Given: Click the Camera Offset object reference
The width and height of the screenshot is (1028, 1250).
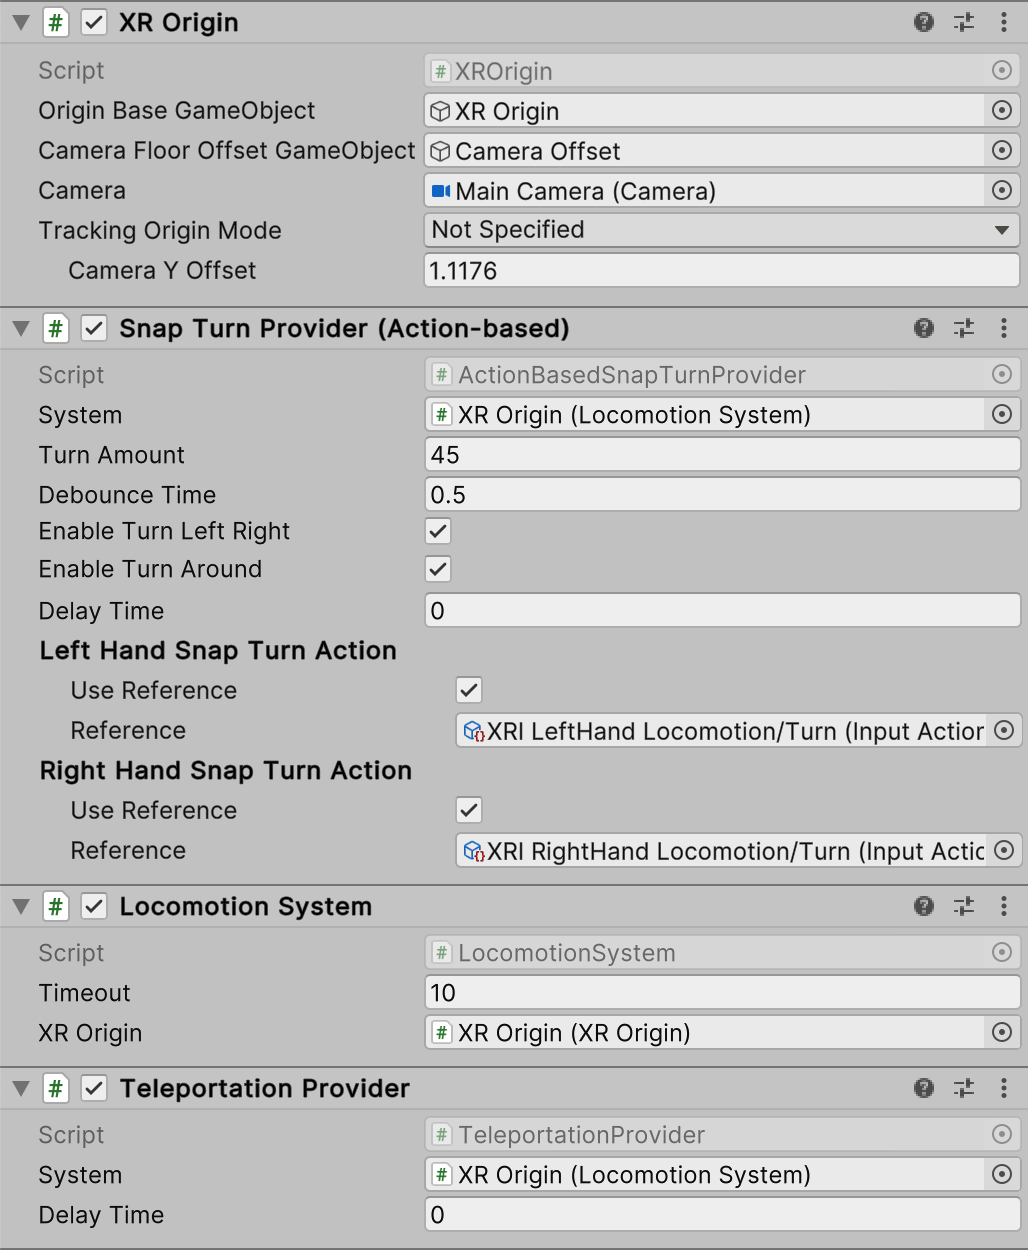Looking at the screenshot, I should click(x=704, y=151).
